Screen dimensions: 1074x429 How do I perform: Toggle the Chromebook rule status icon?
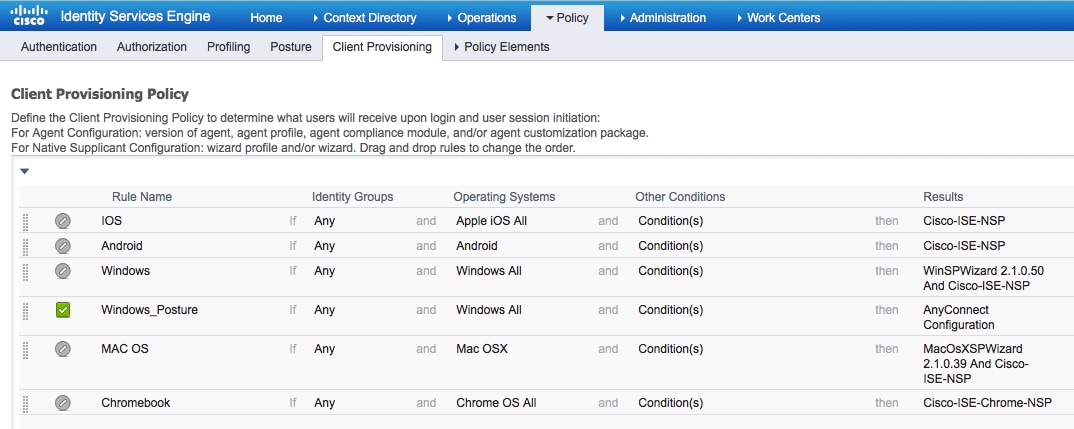(x=62, y=403)
